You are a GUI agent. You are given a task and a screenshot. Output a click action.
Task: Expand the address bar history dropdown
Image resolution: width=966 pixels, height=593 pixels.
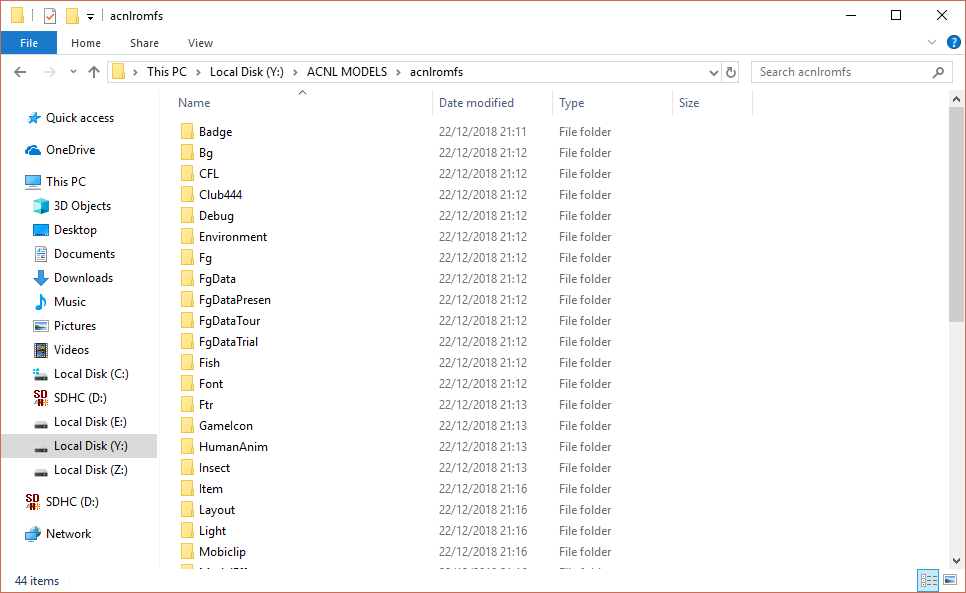(x=713, y=72)
